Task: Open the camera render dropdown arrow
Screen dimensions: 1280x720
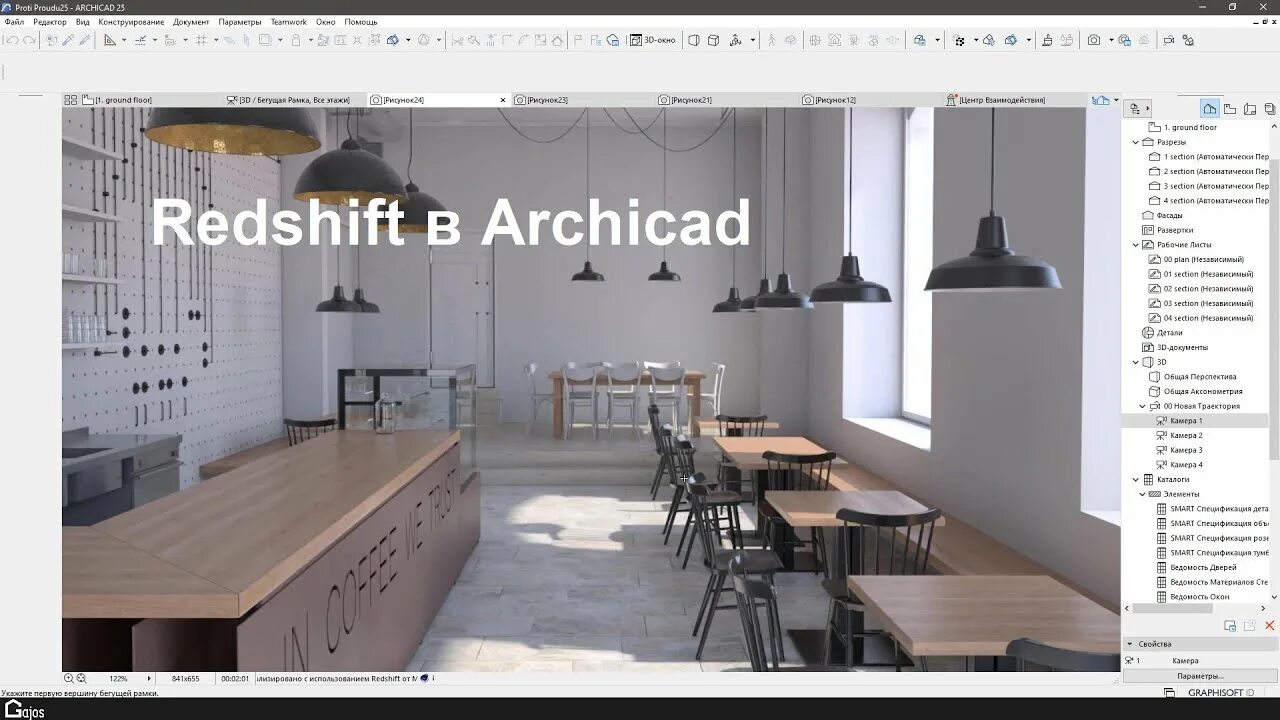Action: [x=1110, y=40]
